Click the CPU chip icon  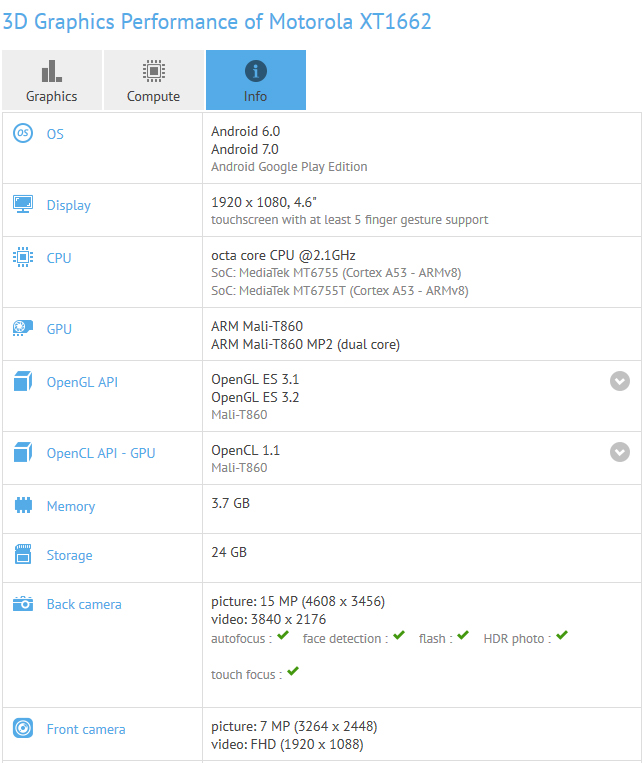[23, 257]
